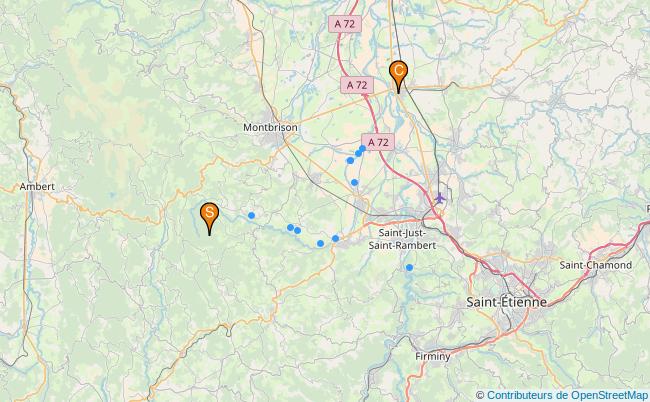650x402 pixels.
Task: Click the Firminy town label
Action: (x=433, y=356)
